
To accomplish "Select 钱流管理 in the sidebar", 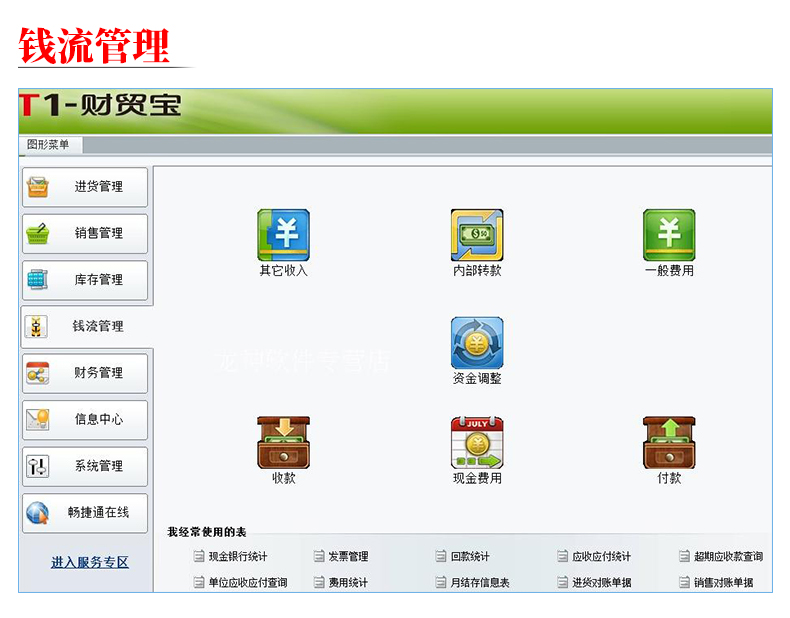I will point(87,326).
